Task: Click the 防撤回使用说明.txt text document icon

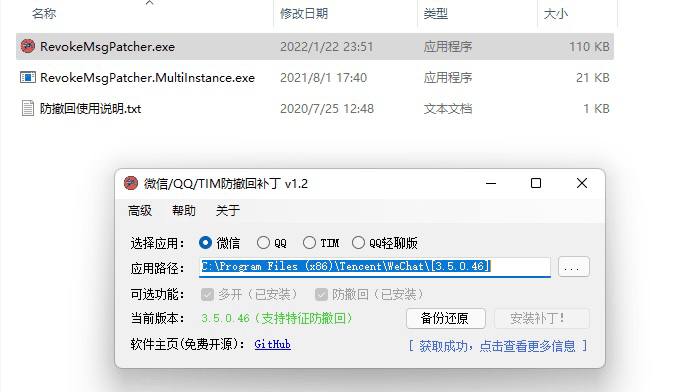Action: [28, 108]
